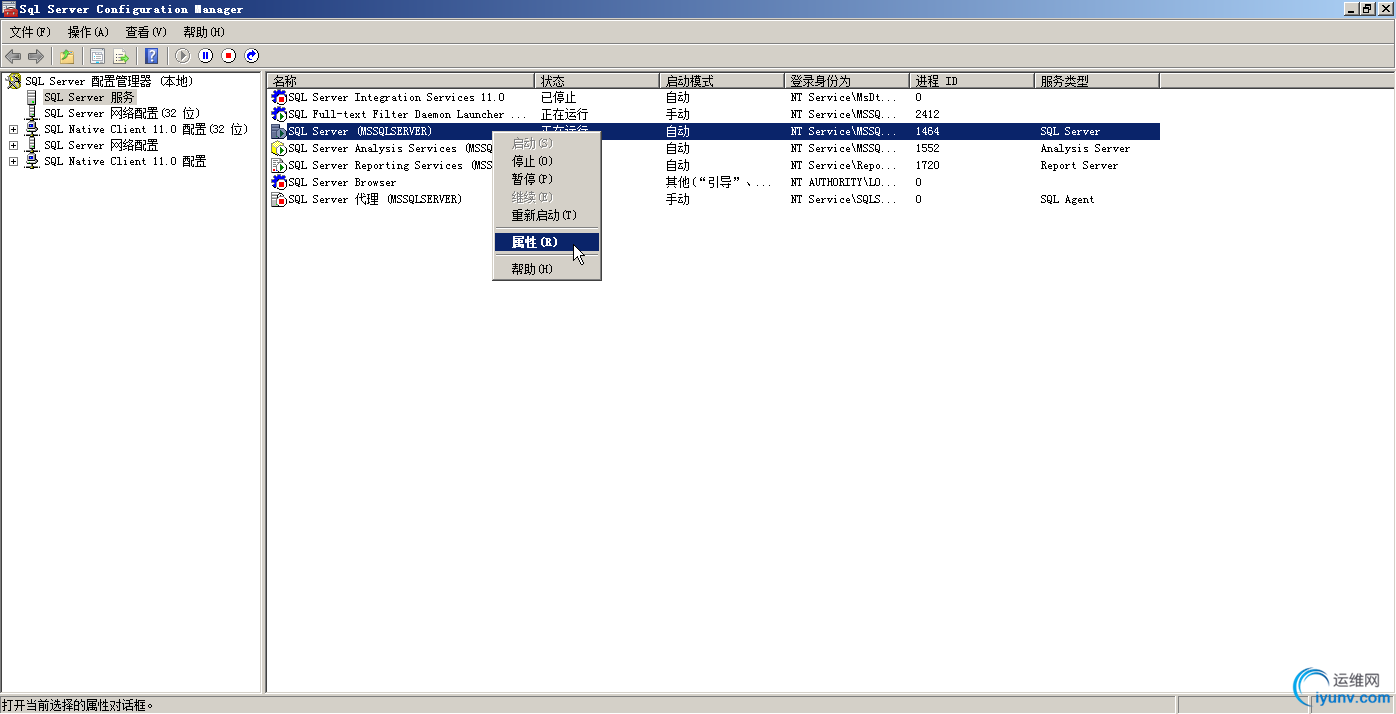The image size is (1396, 714).
Task: Click the SQL Server Browser service icon
Action: (279, 182)
